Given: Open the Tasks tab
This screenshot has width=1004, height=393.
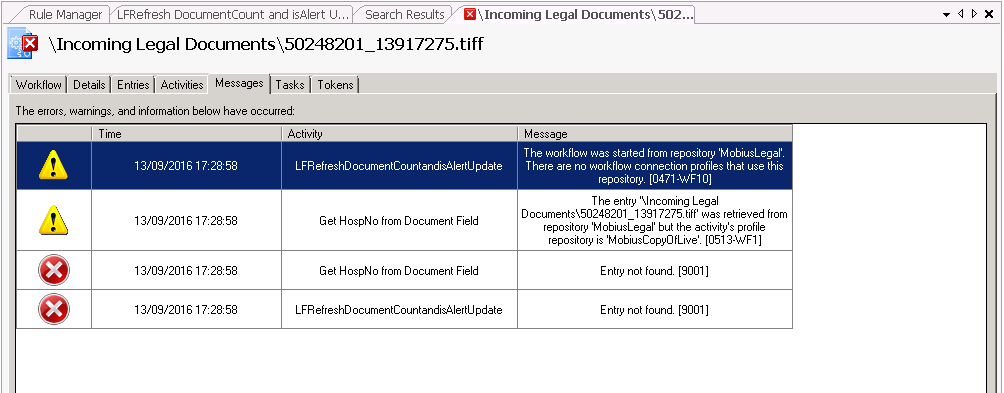Looking at the screenshot, I should pos(290,84).
